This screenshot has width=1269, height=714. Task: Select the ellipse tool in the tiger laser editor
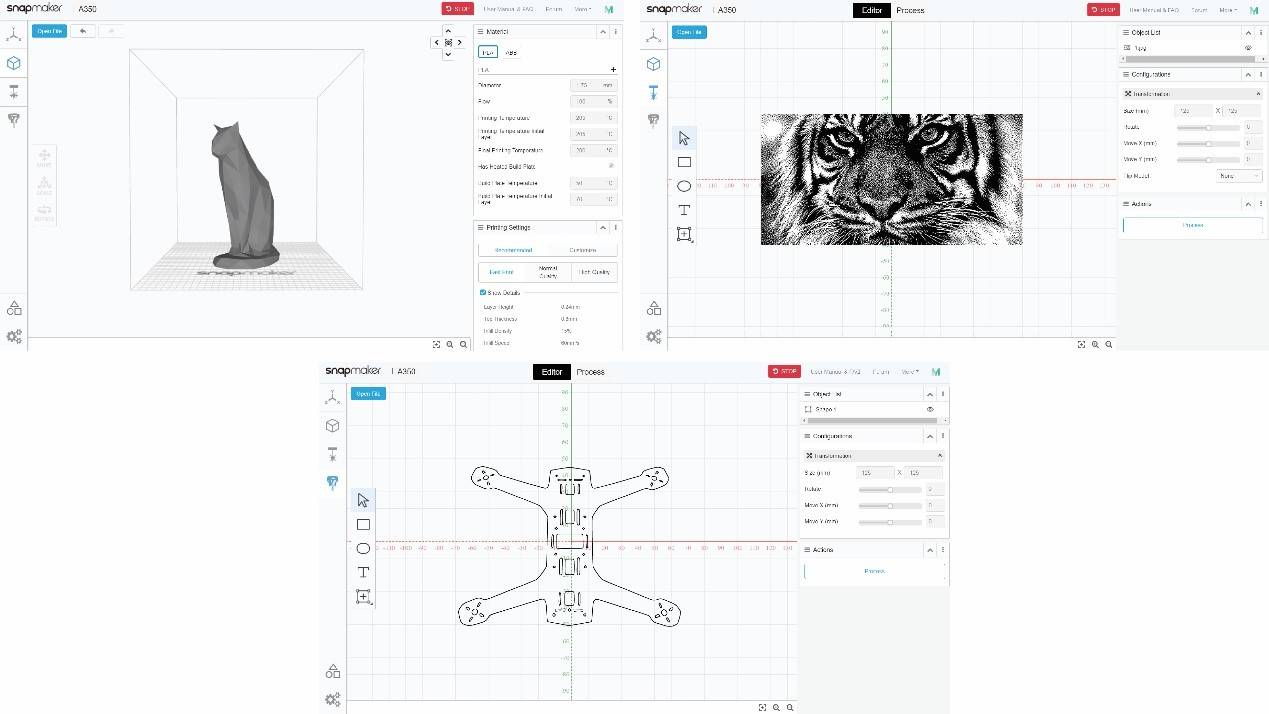pyautogui.click(x=684, y=186)
